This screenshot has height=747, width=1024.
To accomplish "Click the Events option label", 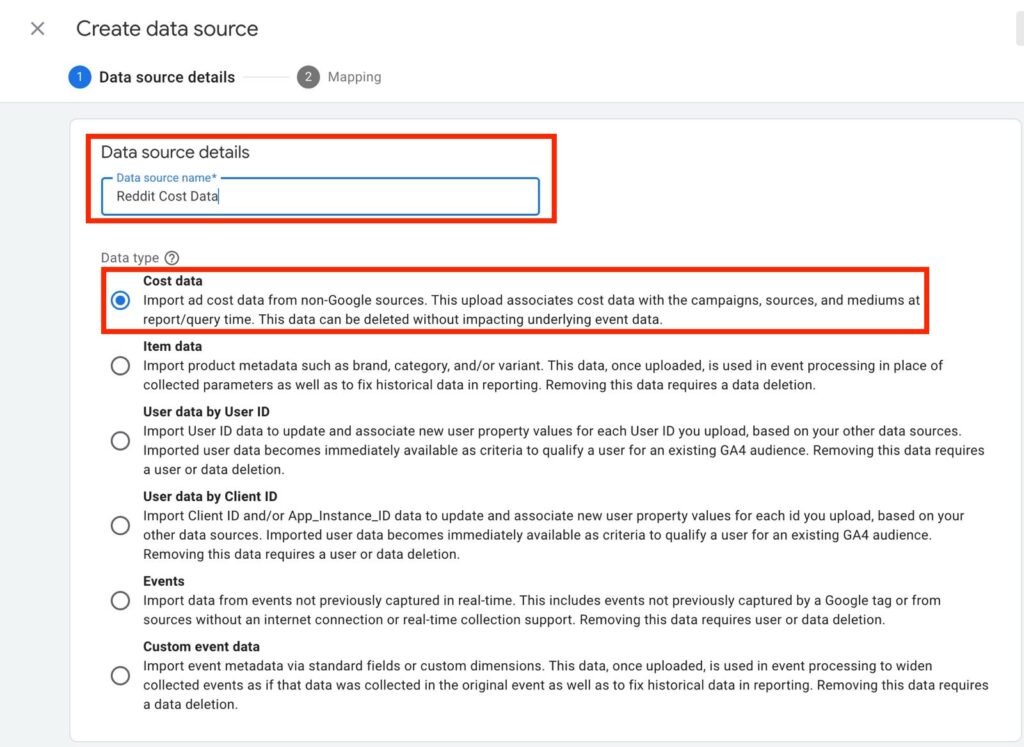I will coord(164,581).
